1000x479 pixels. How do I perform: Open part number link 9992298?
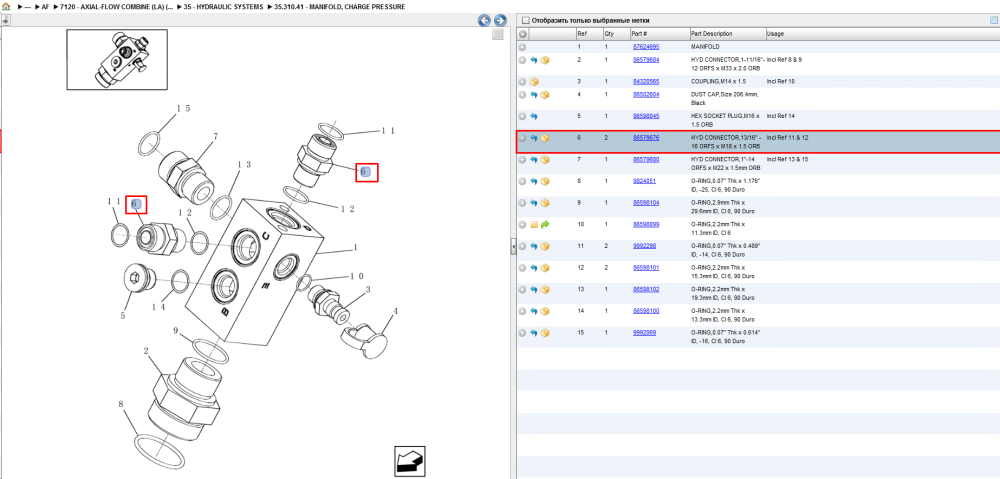point(644,246)
